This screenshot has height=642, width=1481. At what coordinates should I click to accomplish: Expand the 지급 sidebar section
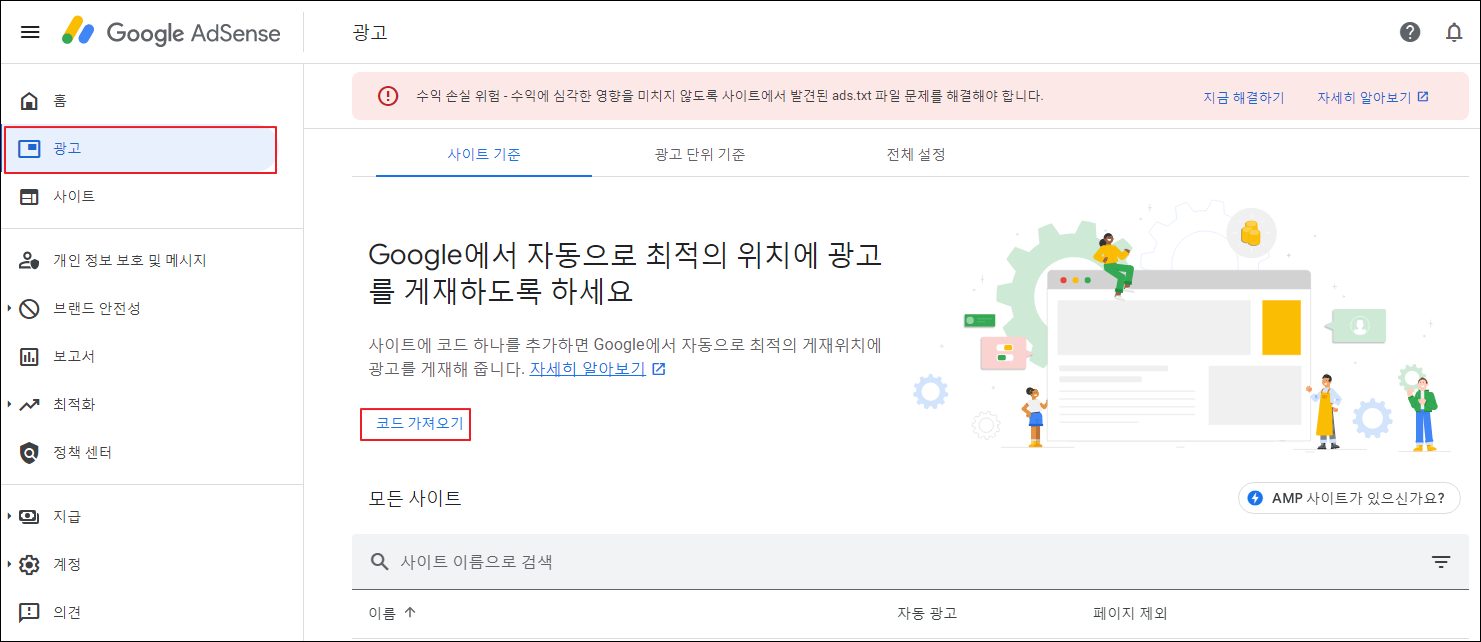9,516
